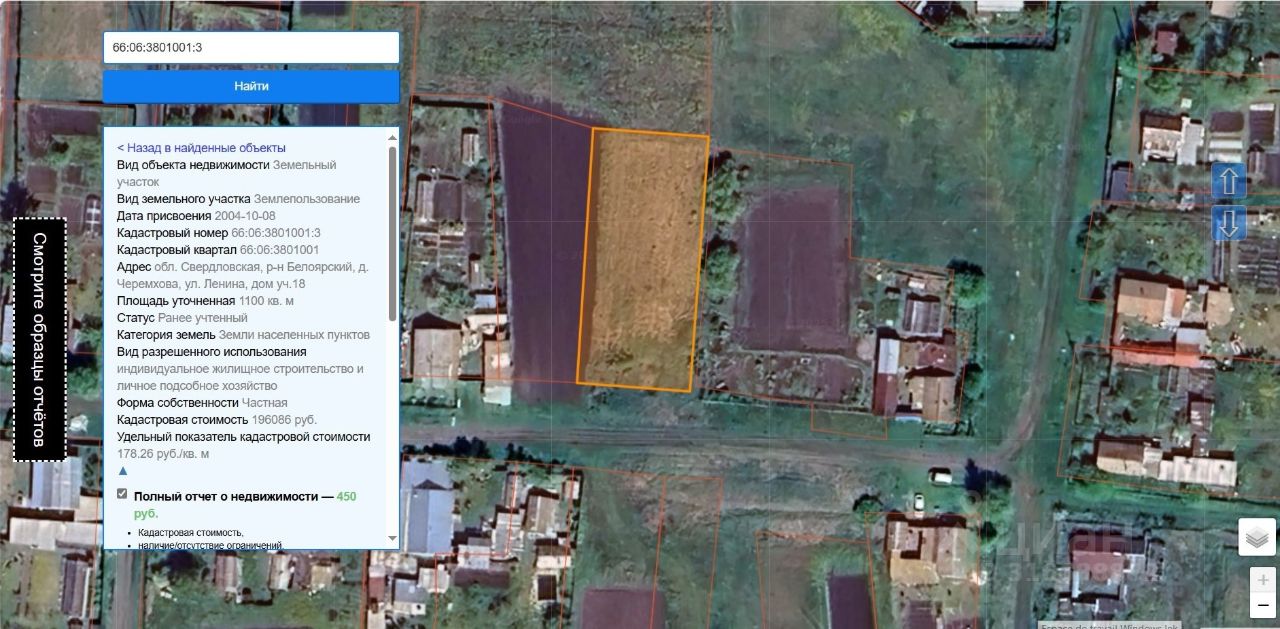Click the panel scrollbar down arrow
The height and width of the screenshot is (629, 1280).
392,539
